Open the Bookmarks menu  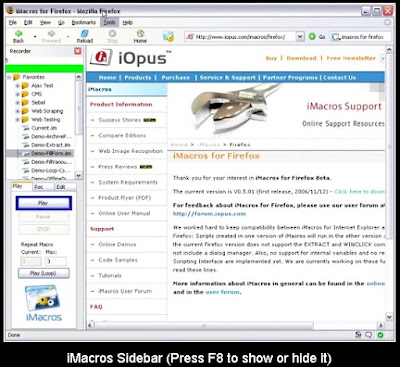click(84, 22)
